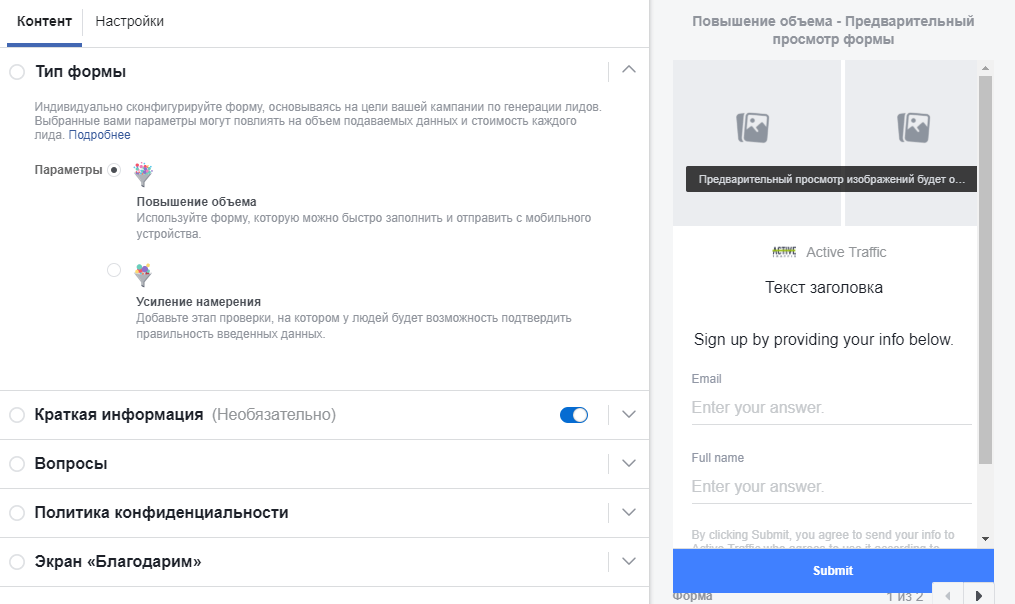Open the Контент tab
1015x604 pixels.
(44, 21)
